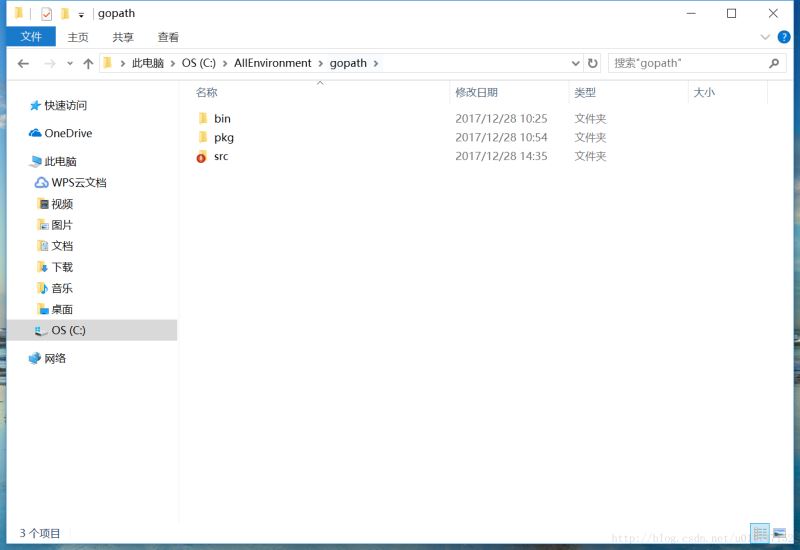Select the bin folder name
The width and height of the screenshot is (800, 550).
click(222, 118)
